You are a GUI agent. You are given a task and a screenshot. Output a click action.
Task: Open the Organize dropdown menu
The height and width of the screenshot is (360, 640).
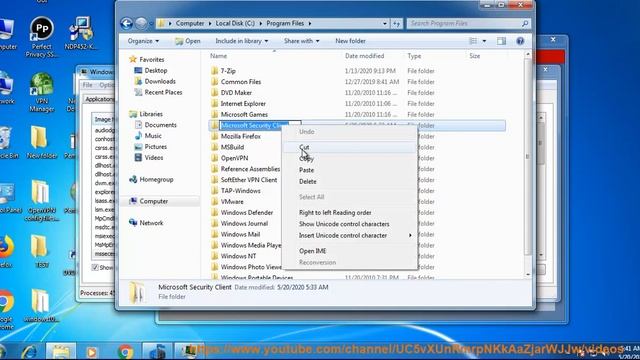click(143, 41)
